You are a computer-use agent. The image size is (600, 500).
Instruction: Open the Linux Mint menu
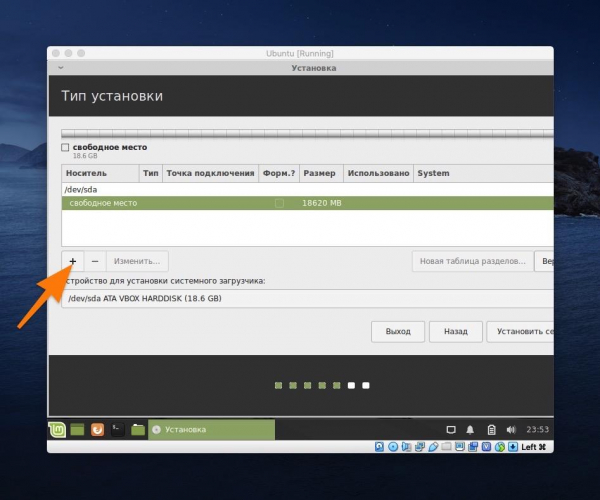[x=57, y=430]
